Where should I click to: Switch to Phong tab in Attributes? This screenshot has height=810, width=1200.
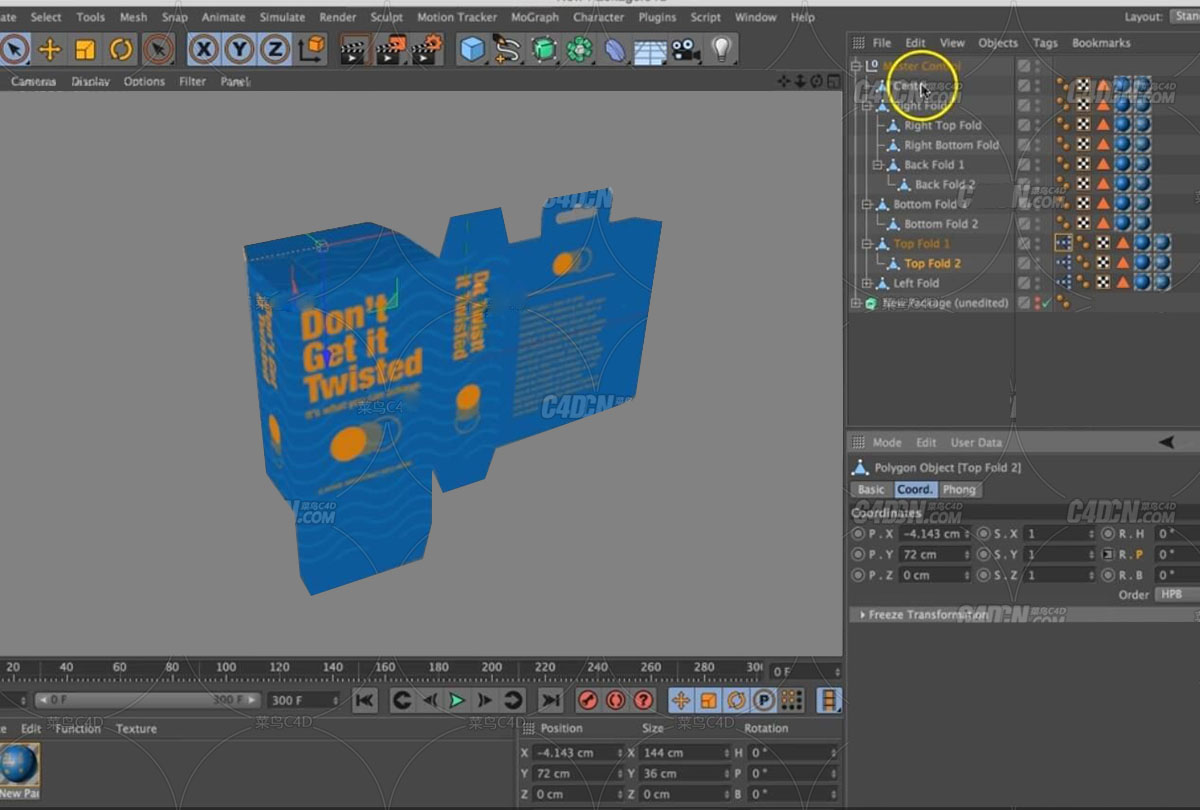[959, 490]
